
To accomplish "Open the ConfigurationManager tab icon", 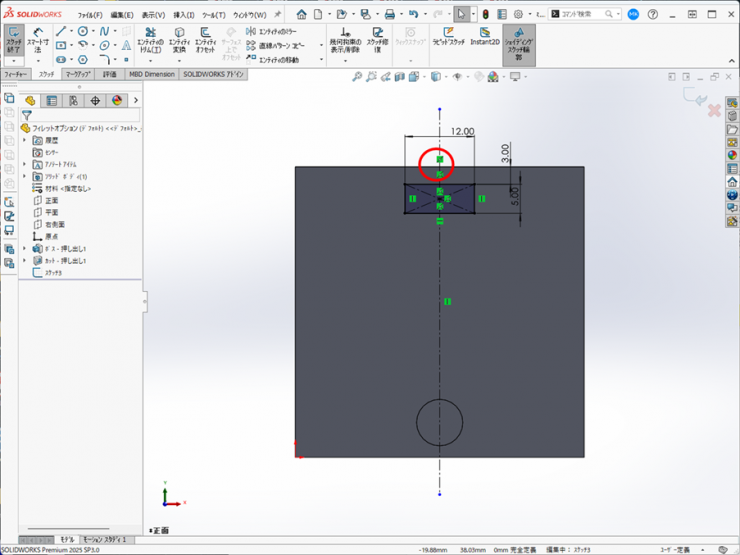I will click(73, 100).
